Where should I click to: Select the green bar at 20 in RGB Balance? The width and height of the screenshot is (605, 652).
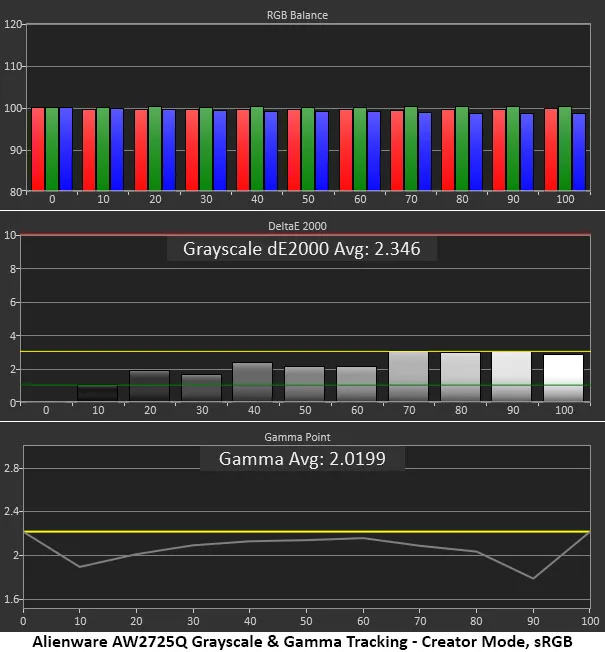tap(154, 148)
